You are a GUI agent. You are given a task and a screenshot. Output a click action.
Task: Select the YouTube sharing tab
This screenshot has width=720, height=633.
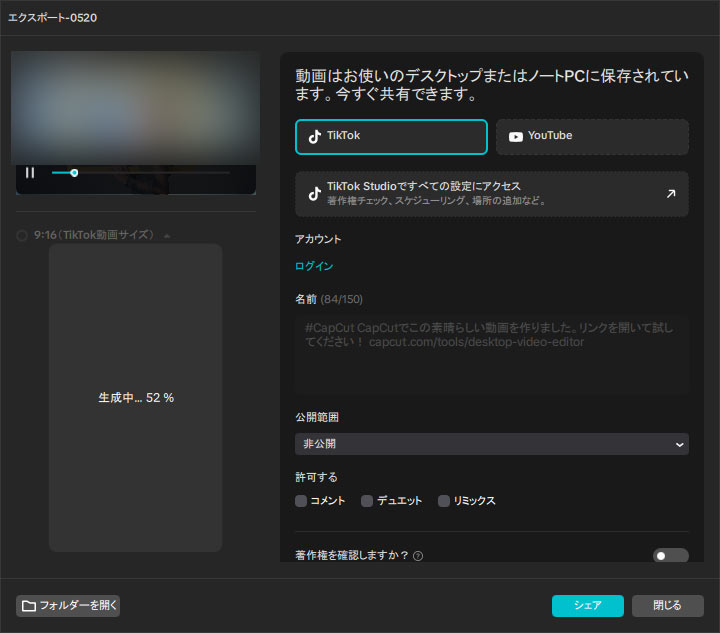pyautogui.click(x=592, y=137)
